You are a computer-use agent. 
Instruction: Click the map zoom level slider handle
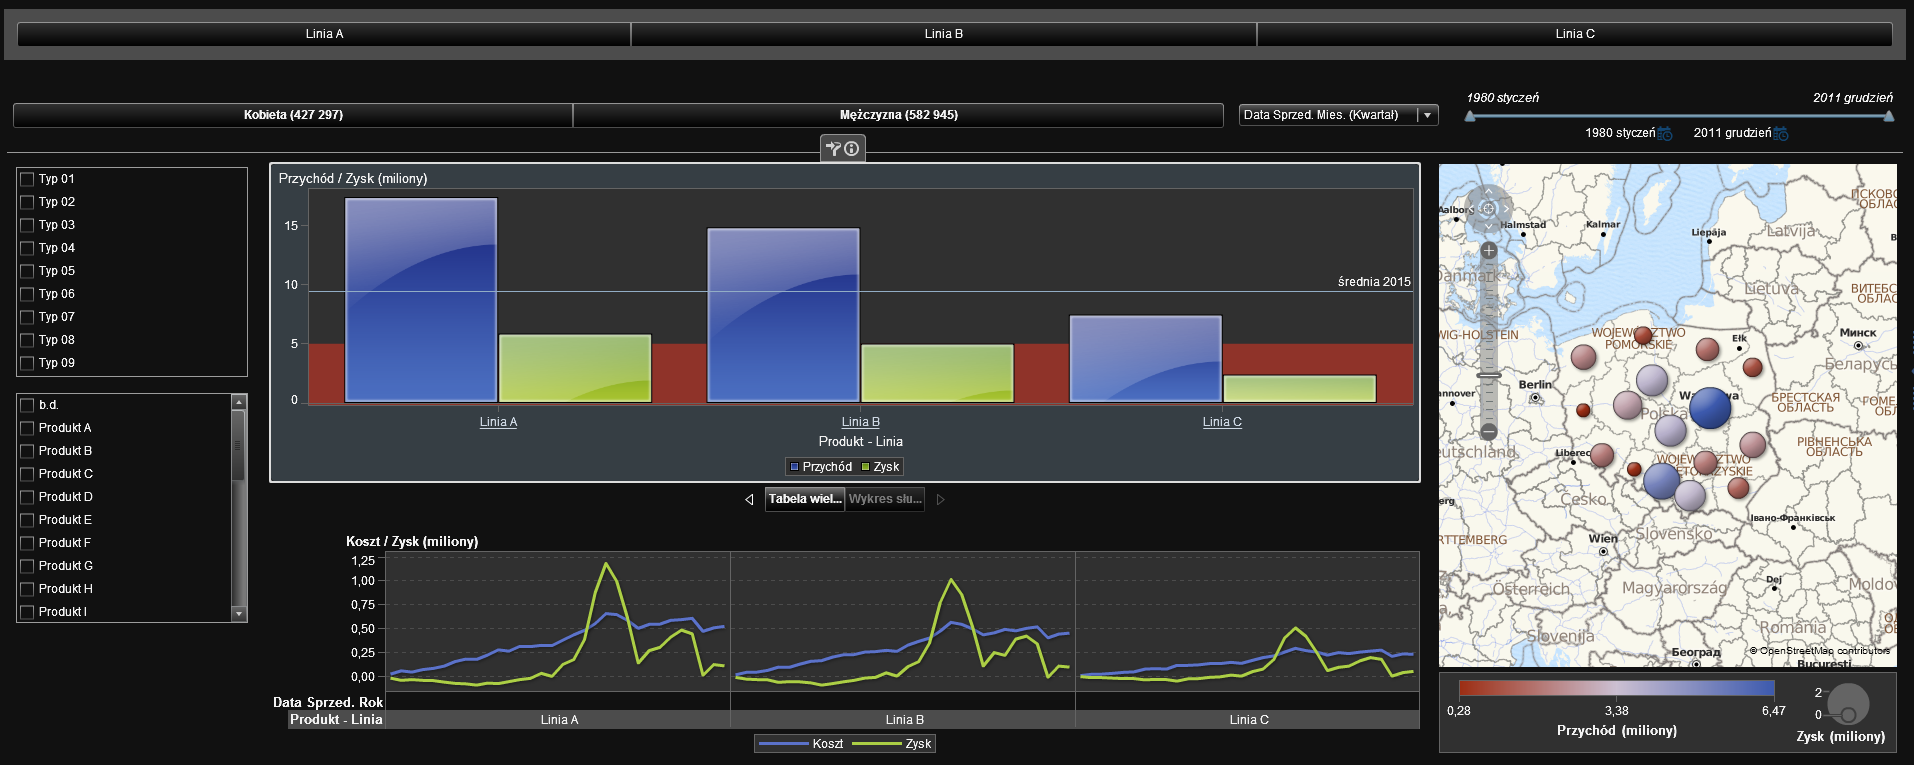coord(1489,375)
